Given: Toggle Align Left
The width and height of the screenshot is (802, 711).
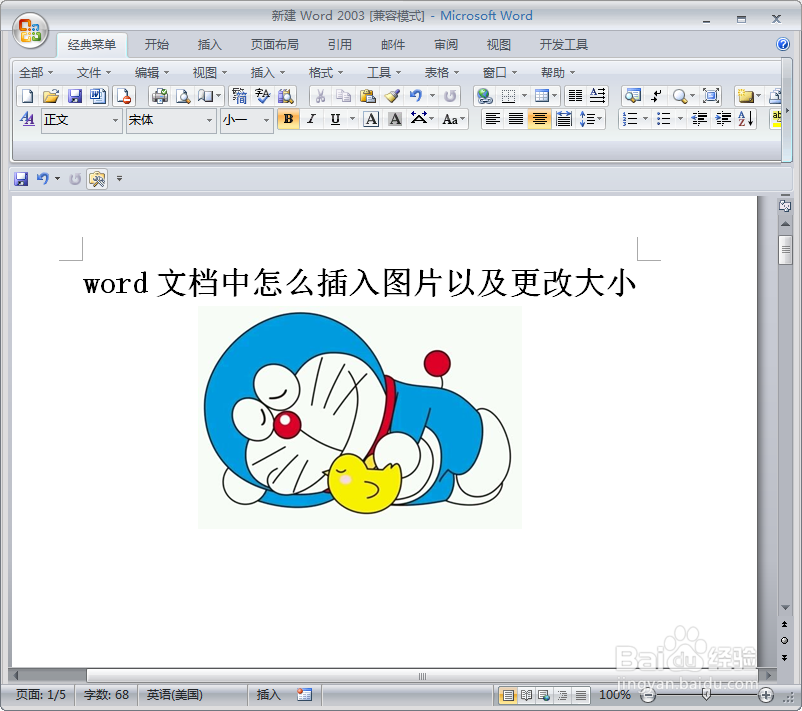Looking at the screenshot, I should coord(493,120).
